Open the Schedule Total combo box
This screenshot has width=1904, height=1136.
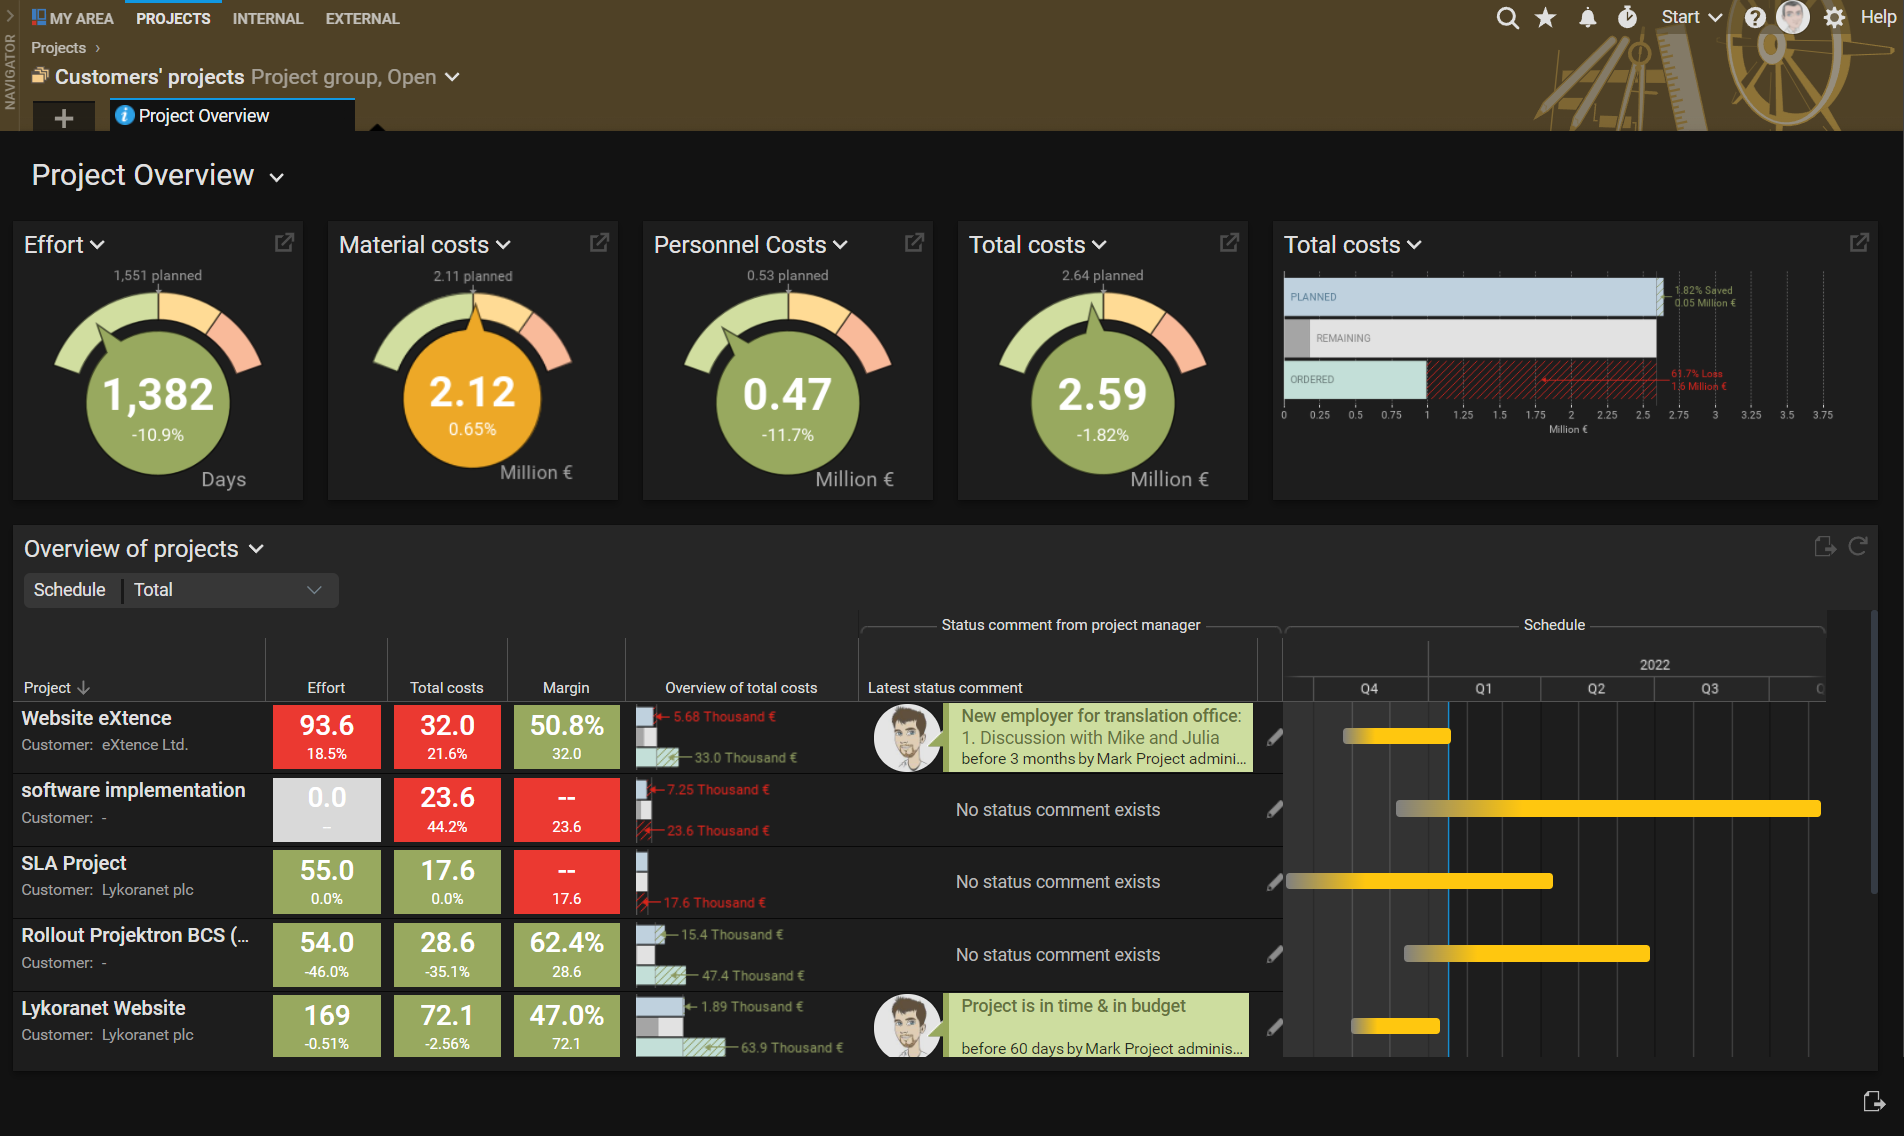coord(314,590)
